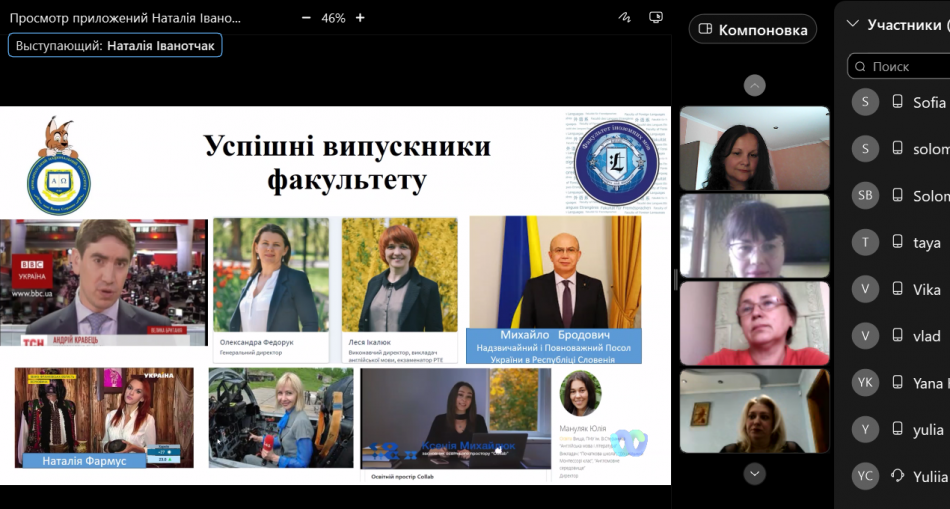Screen dimensions: 950x509
Task: Zoom out shared content with minus button
Action: coord(306,18)
